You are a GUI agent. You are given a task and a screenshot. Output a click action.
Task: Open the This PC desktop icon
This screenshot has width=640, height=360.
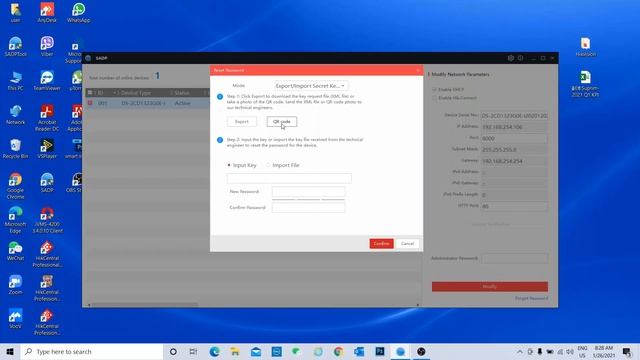coord(16,80)
